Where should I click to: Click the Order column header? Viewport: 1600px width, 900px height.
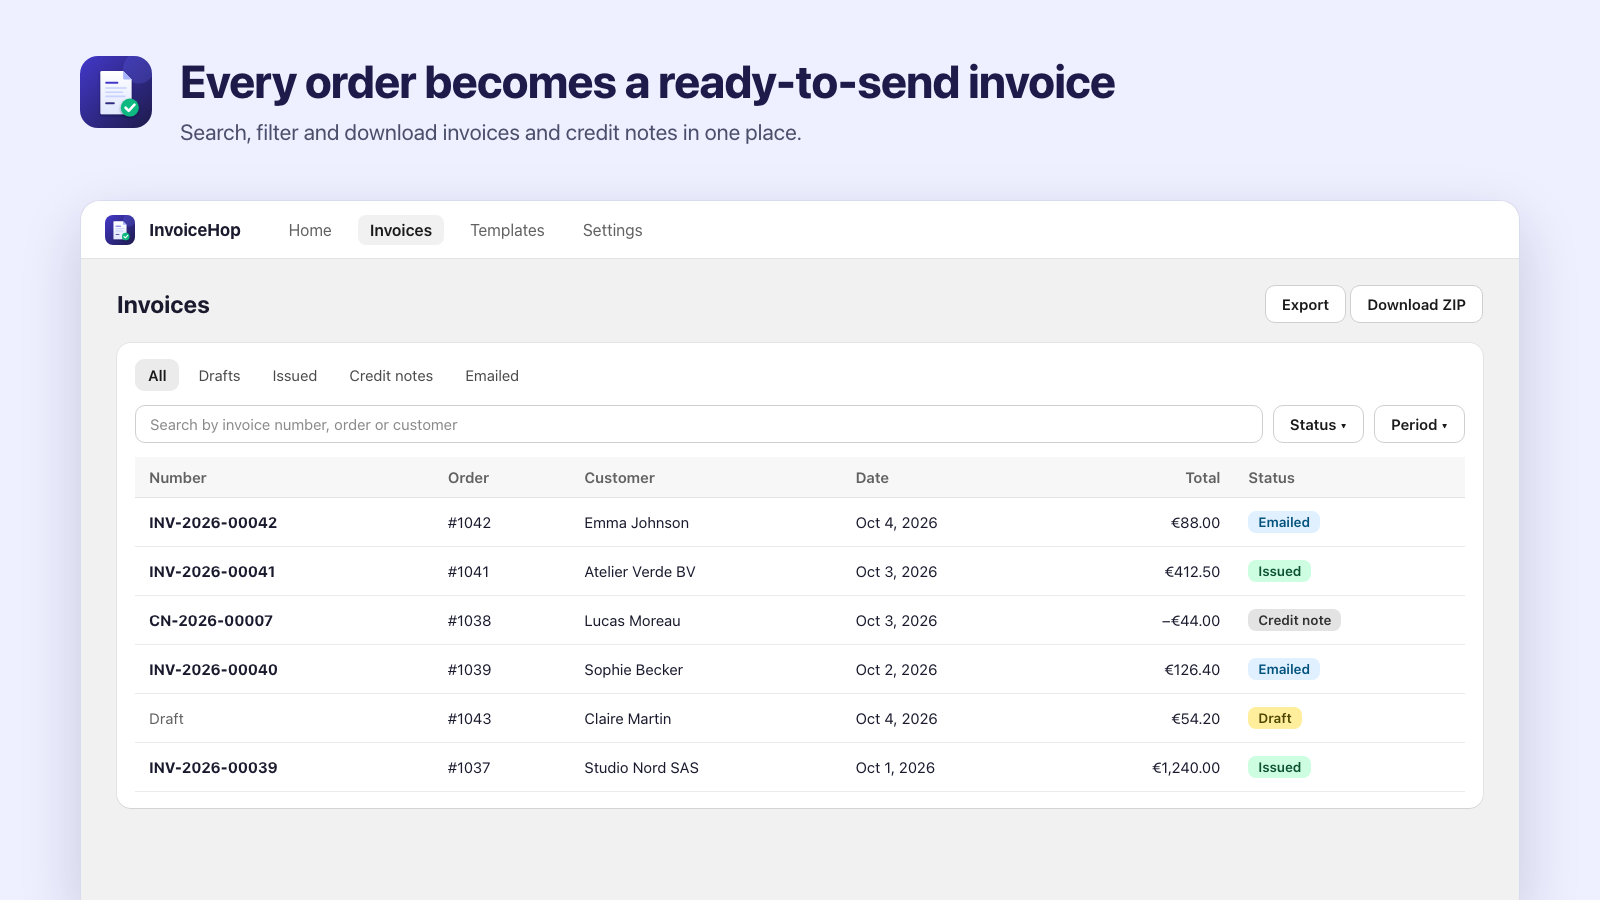468,478
